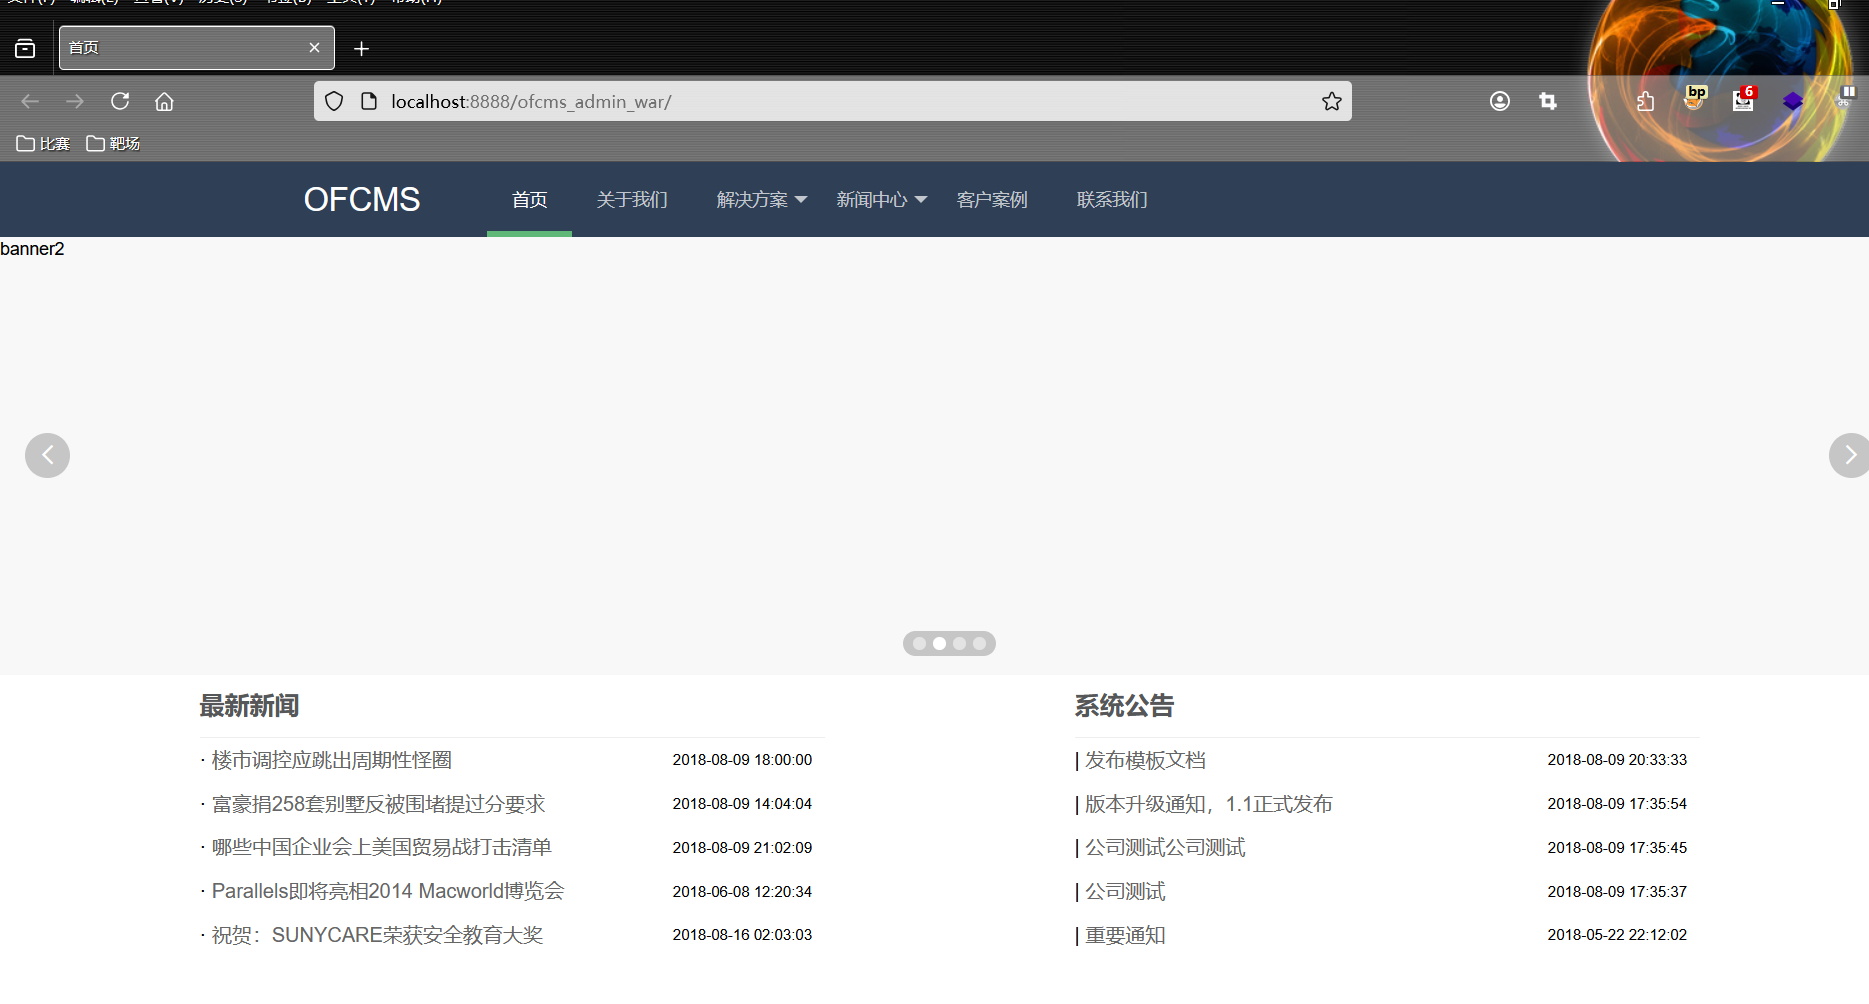Advance the banner with the right arrow

[1849, 455]
